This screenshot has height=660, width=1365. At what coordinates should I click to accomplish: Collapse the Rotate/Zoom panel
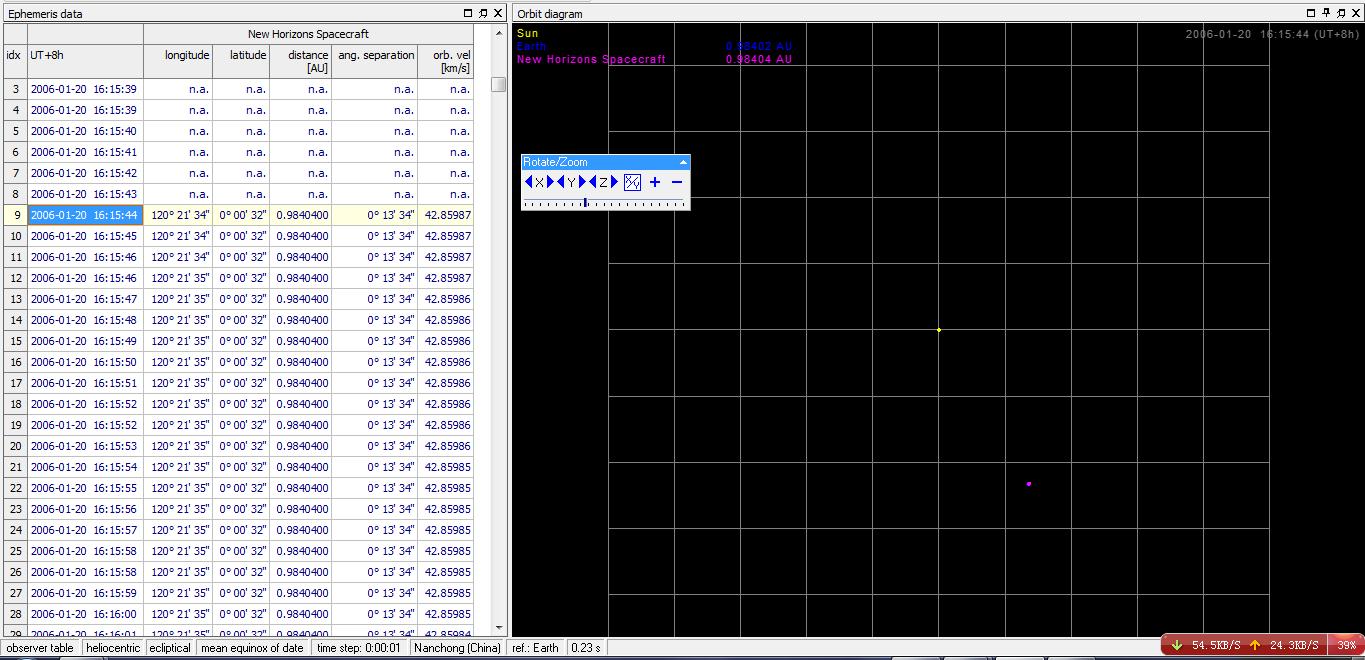683,162
